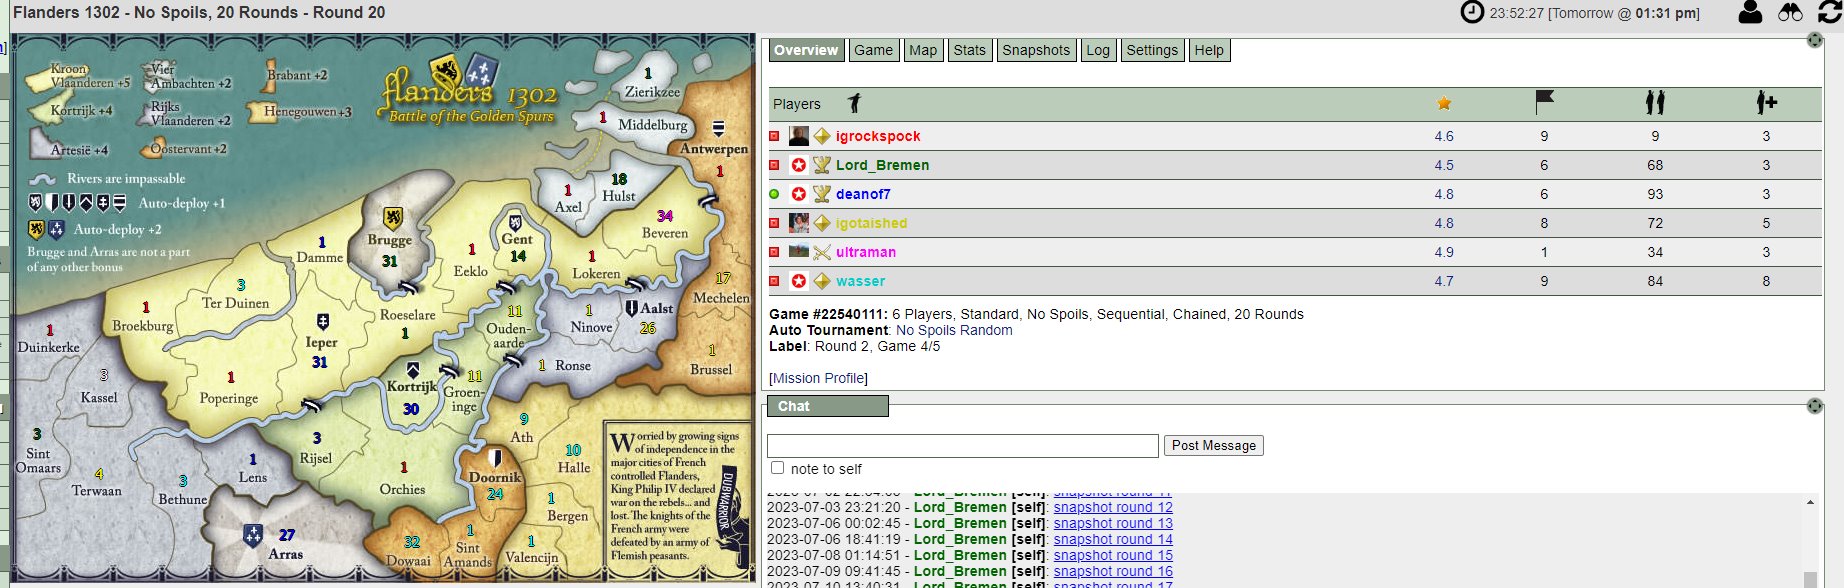Focus the chat message input field
The image size is (1844, 588).
pos(962,445)
